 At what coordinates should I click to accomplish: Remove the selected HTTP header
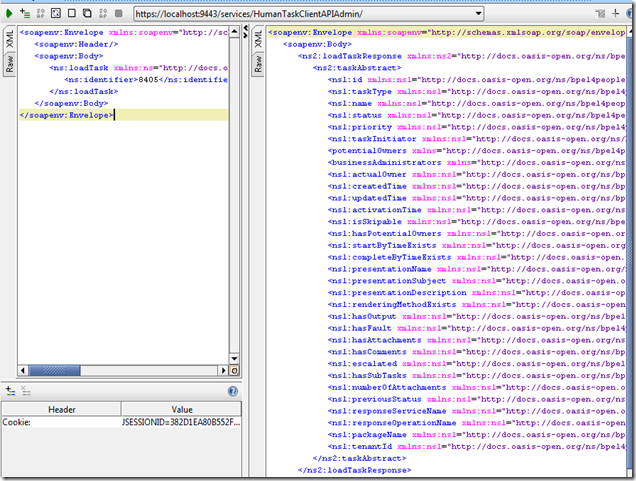tap(26, 391)
